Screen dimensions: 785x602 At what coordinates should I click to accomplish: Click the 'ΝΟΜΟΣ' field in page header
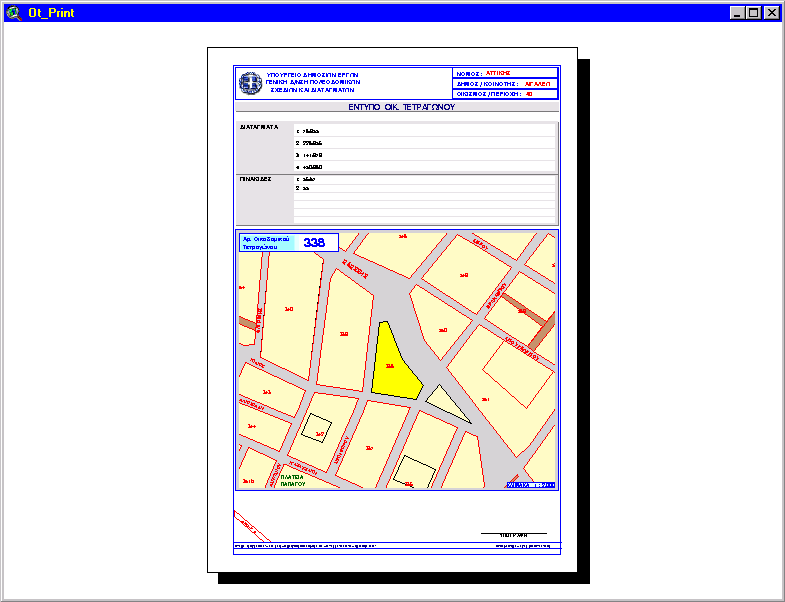coord(505,73)
